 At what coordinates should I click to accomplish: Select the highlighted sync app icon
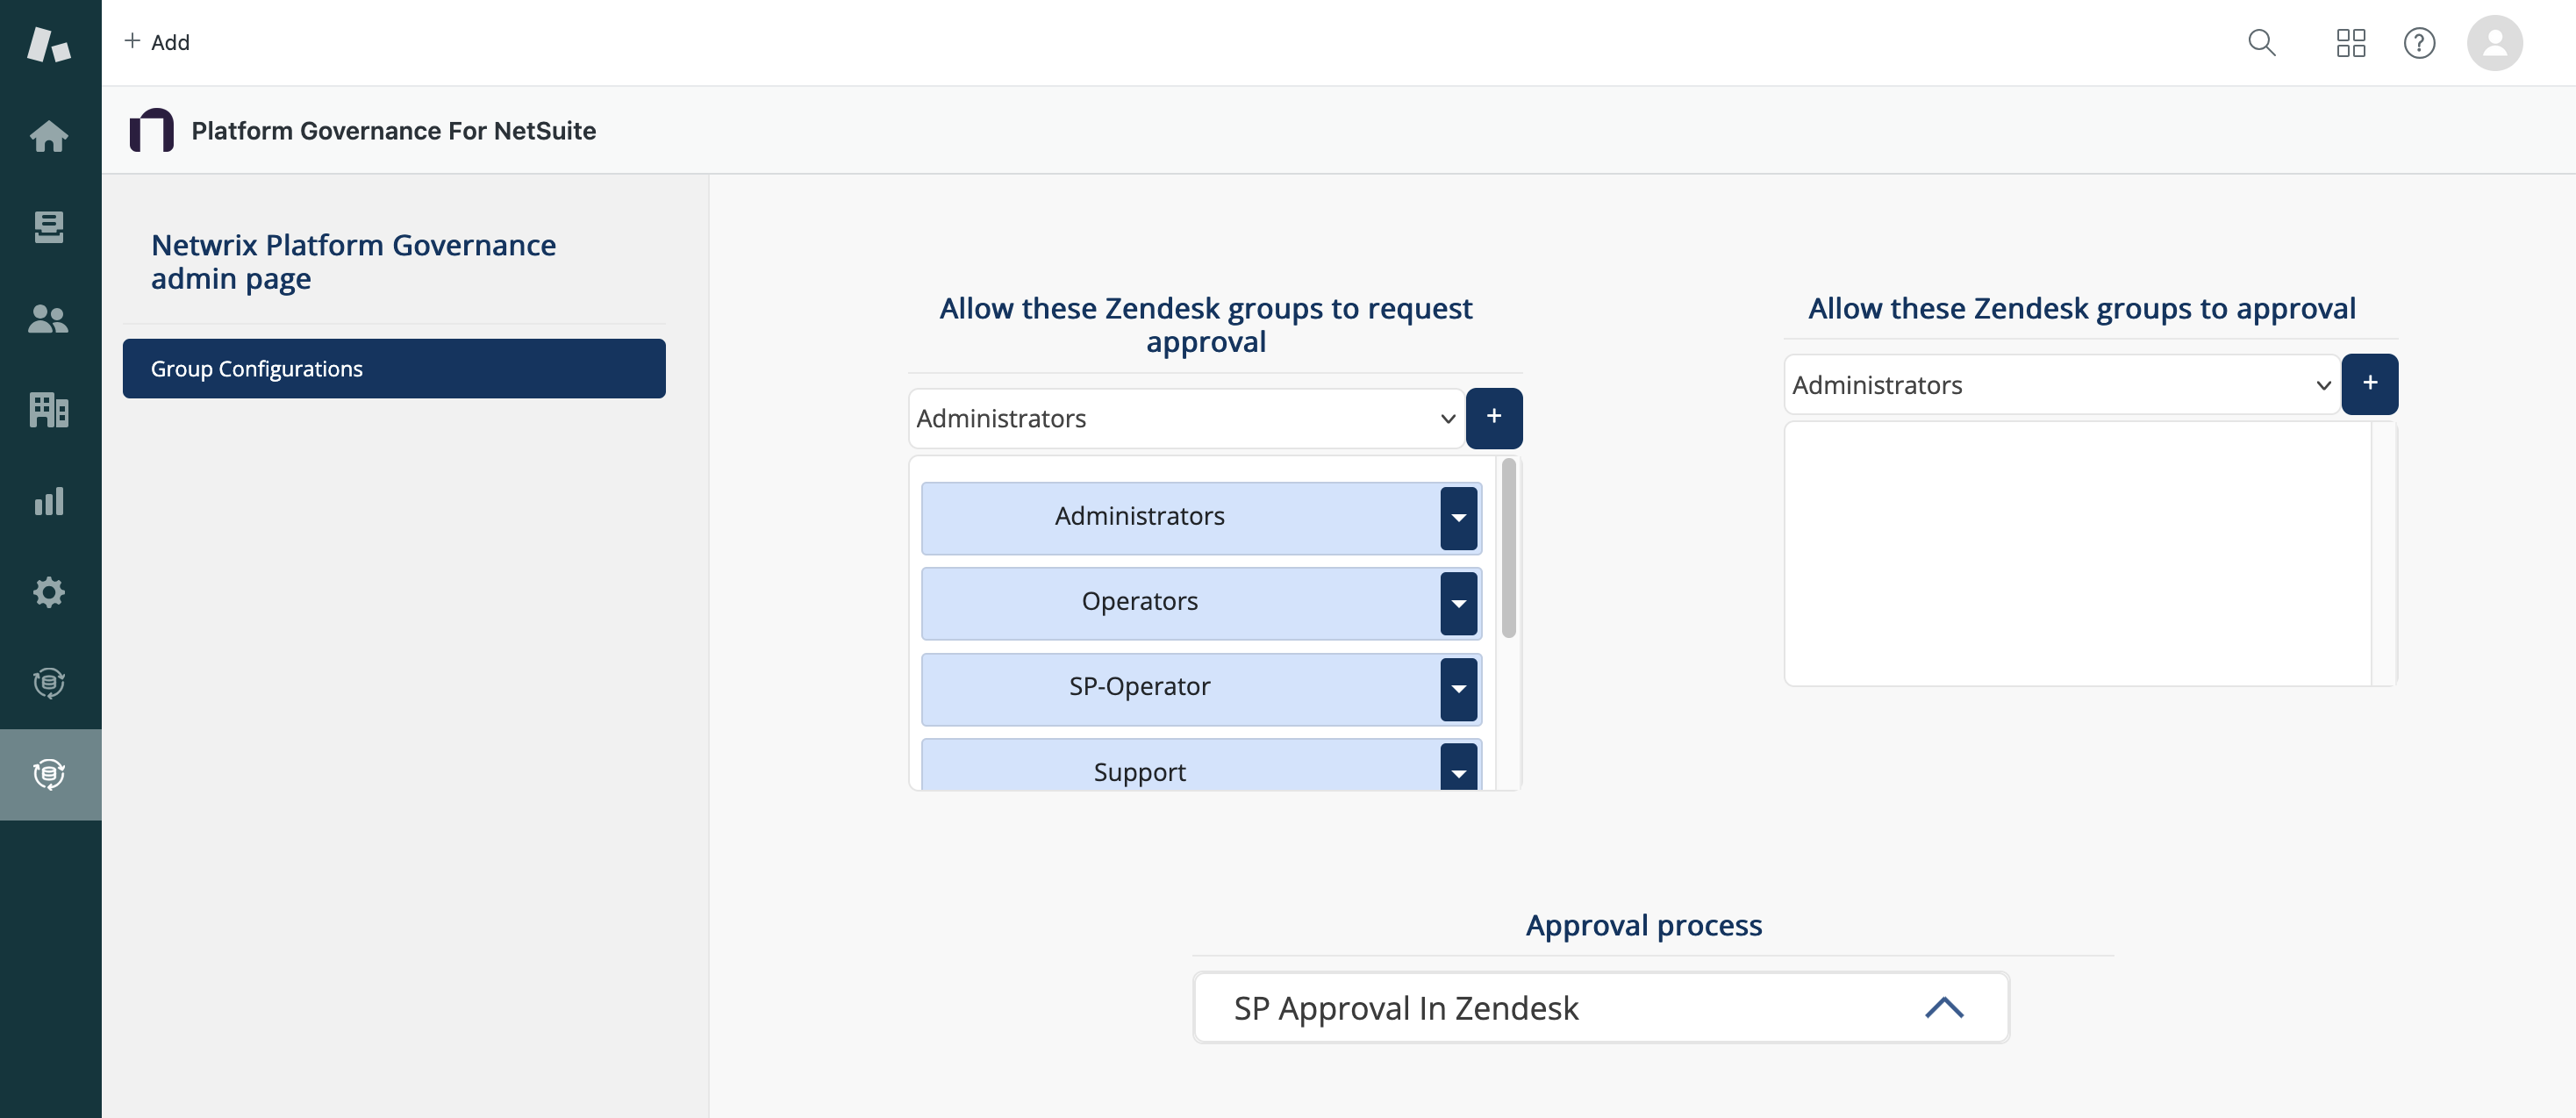pos(49,774)
